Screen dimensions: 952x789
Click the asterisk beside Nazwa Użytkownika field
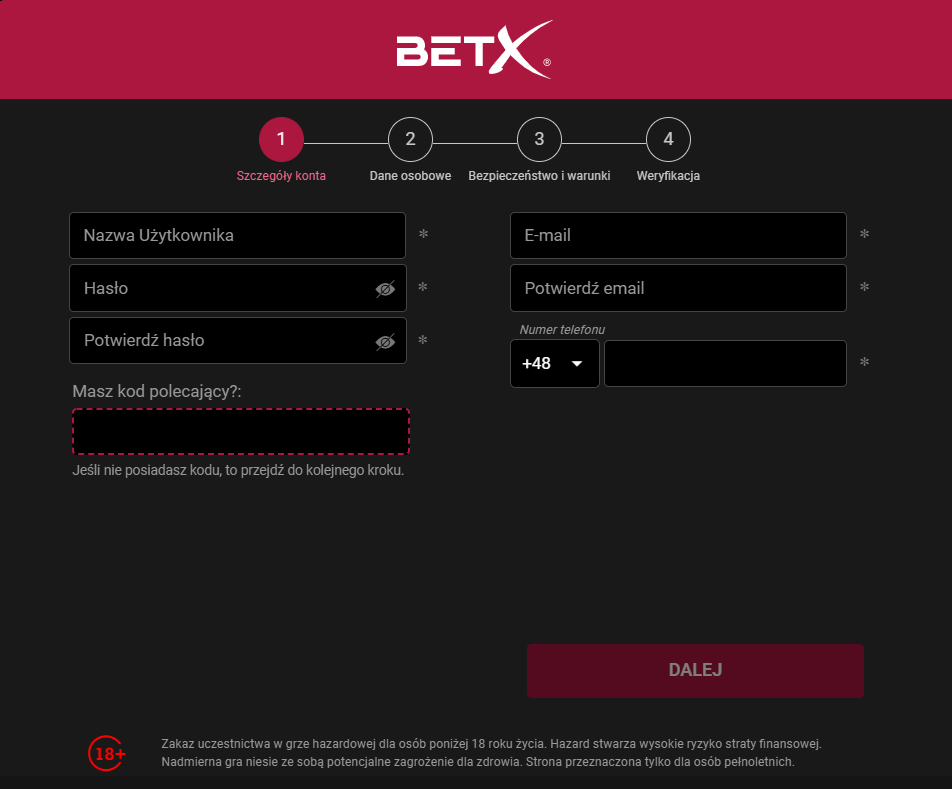pos(424,234)
